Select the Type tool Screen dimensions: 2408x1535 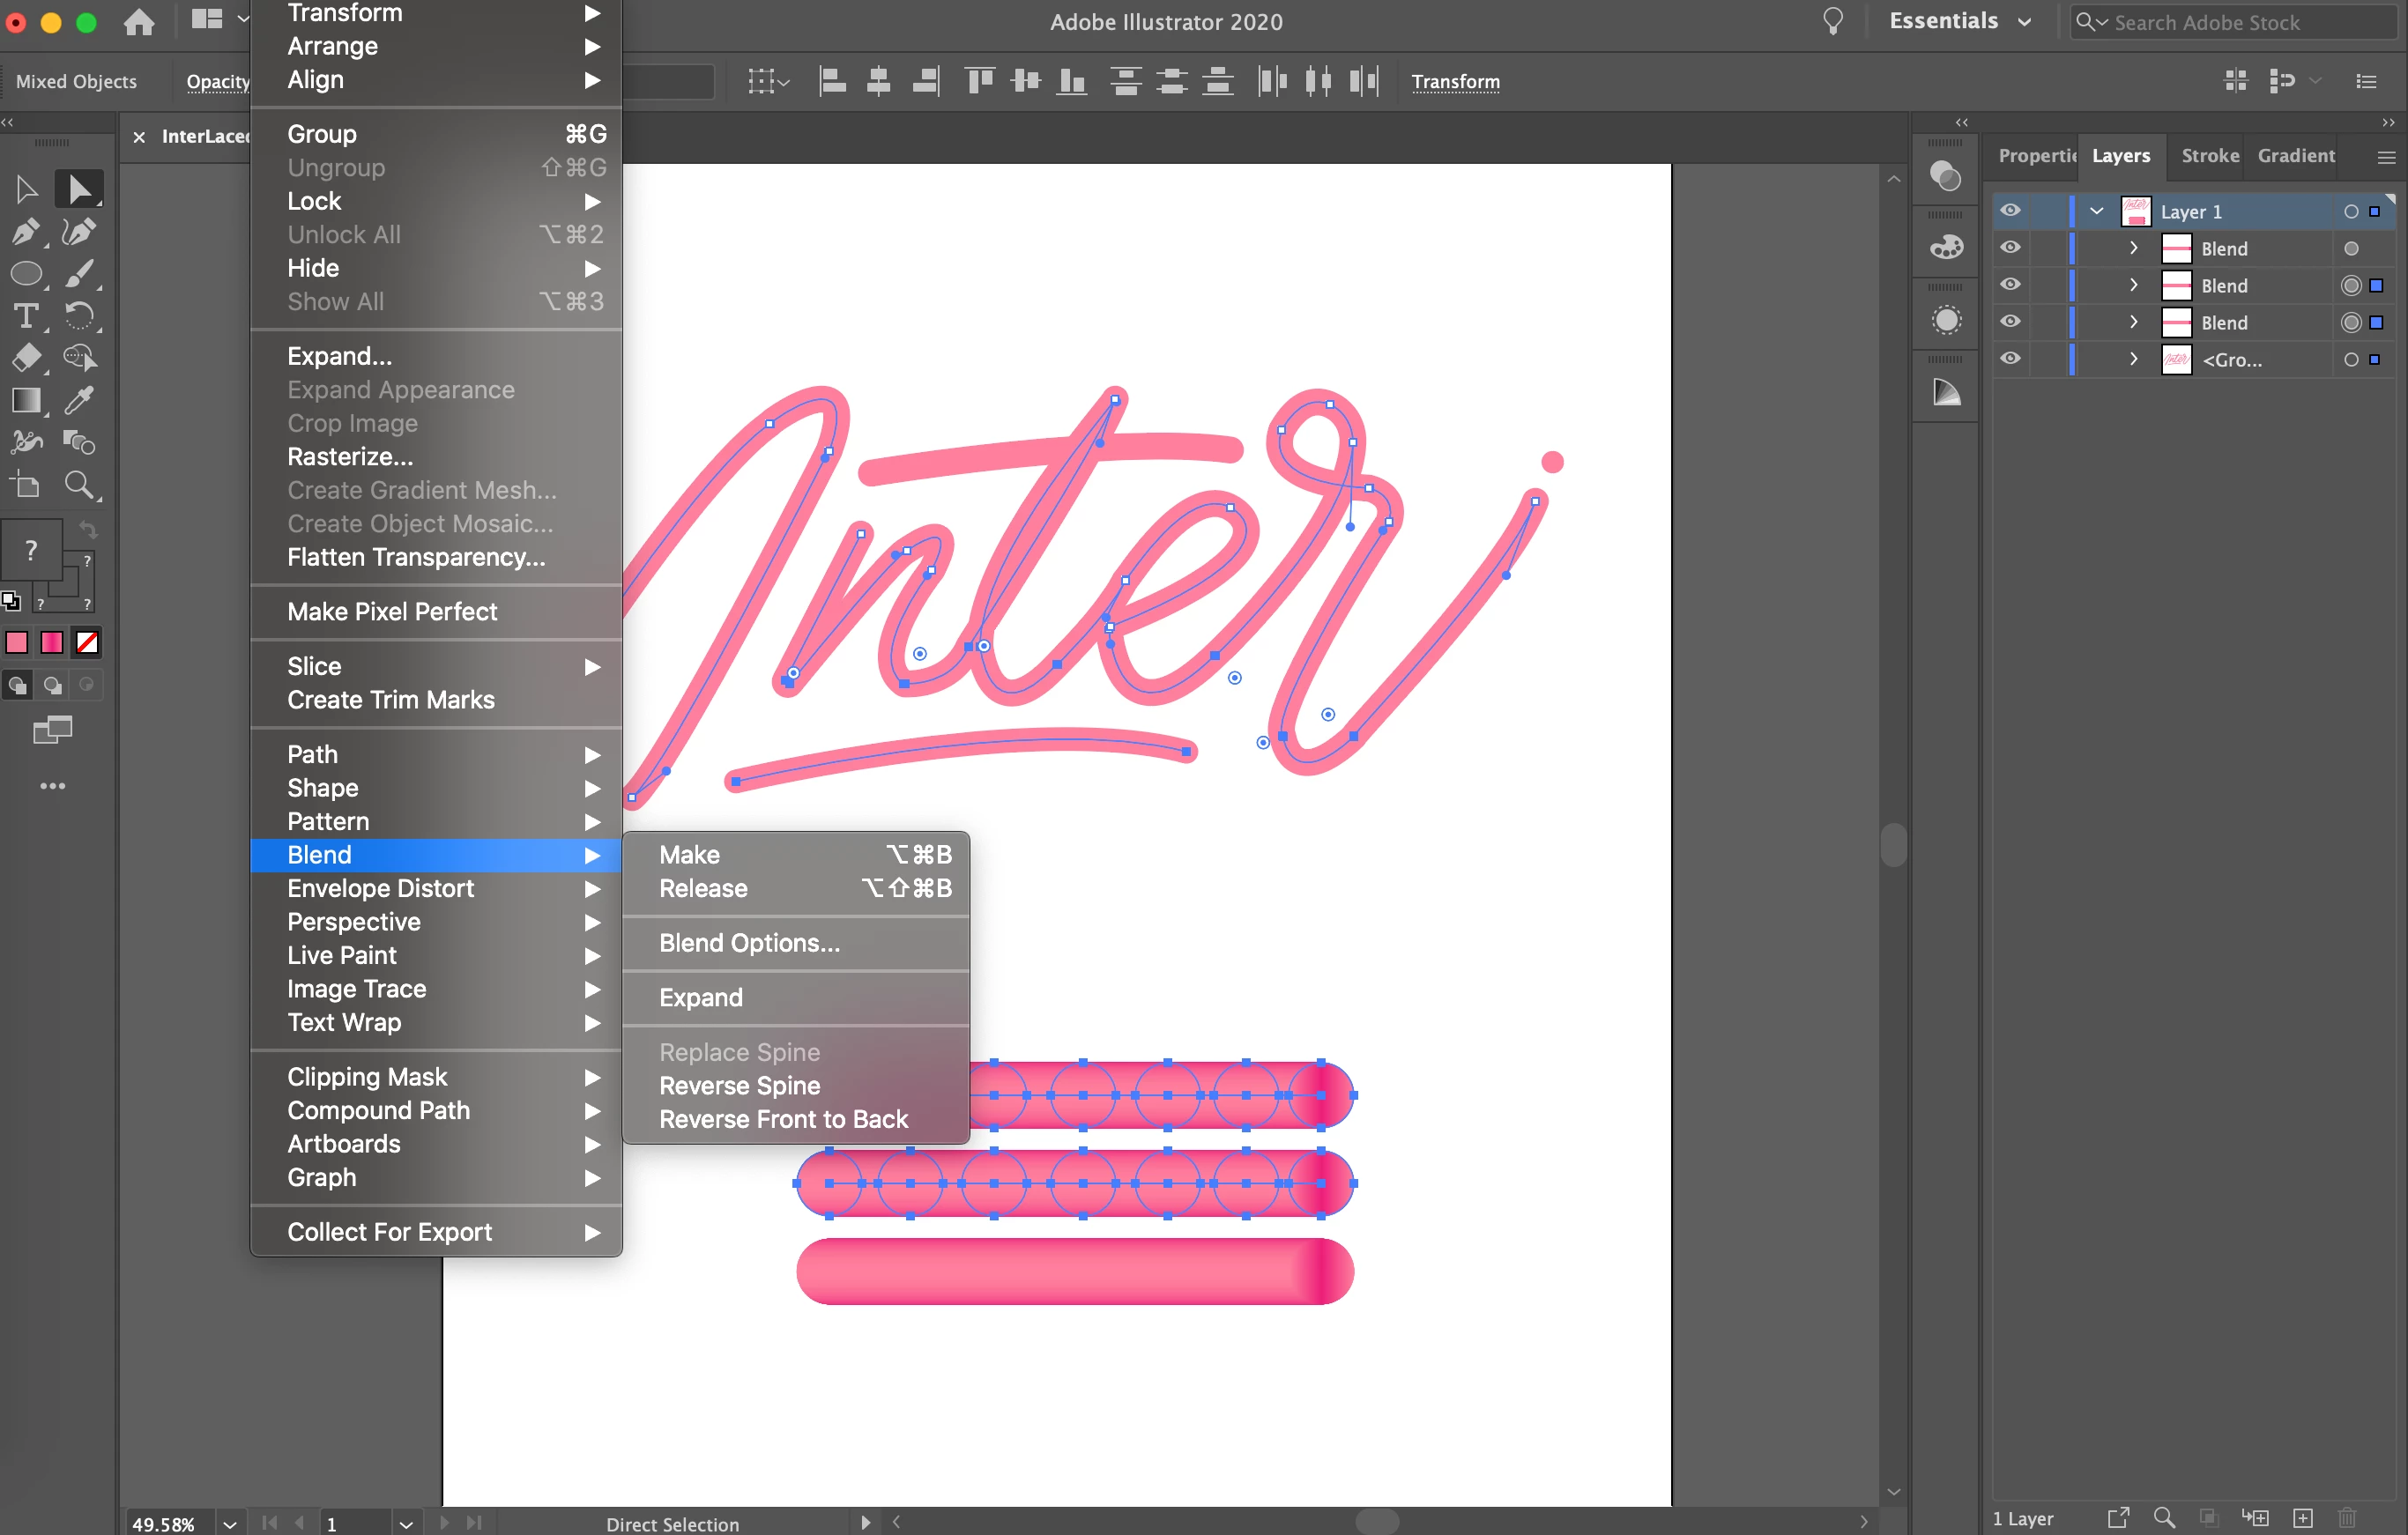coord(26,316)
